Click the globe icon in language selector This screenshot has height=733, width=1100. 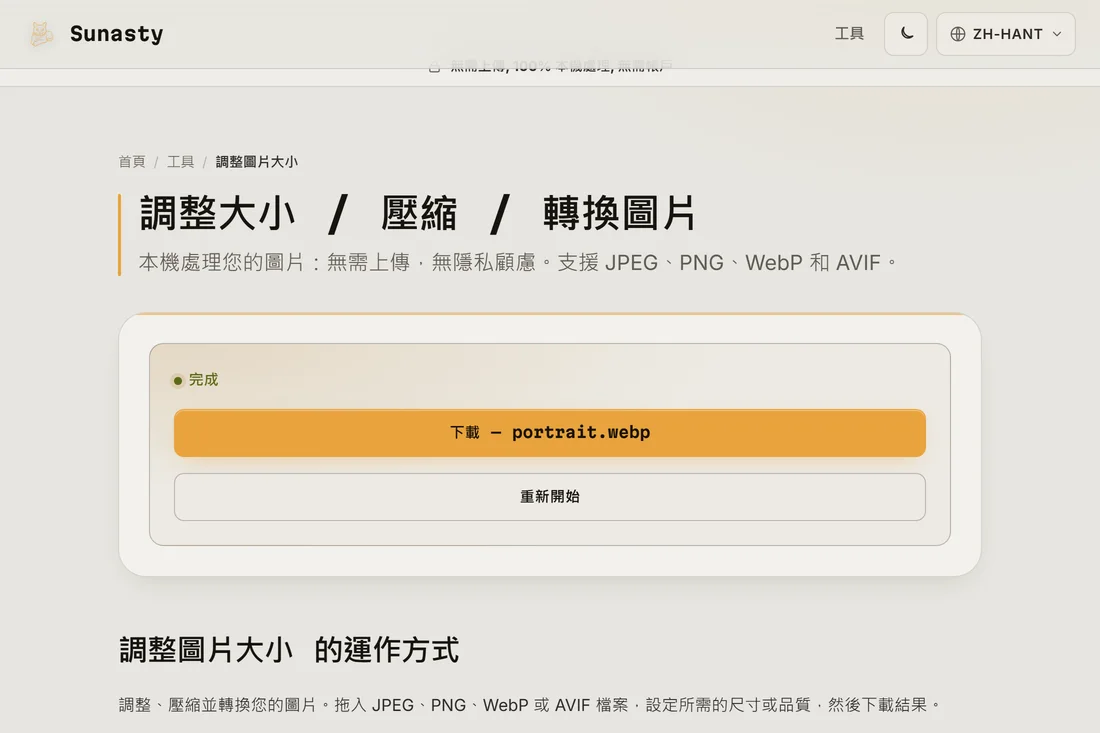coord(958,34)
